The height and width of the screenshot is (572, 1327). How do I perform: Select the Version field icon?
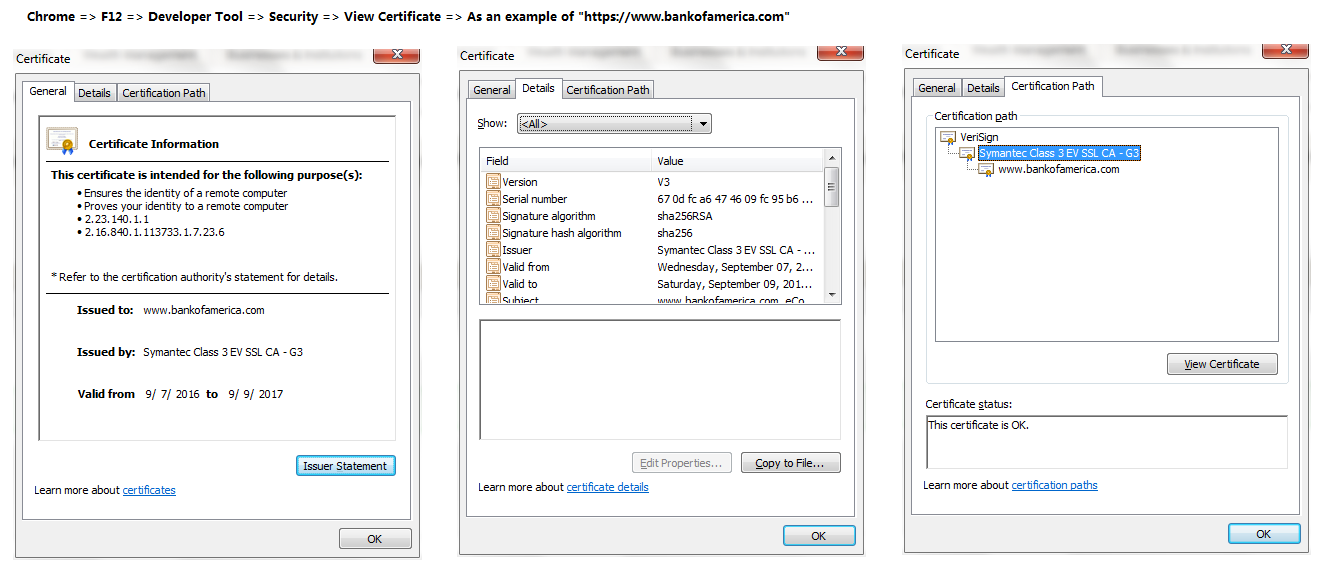(x=493, y=182)
